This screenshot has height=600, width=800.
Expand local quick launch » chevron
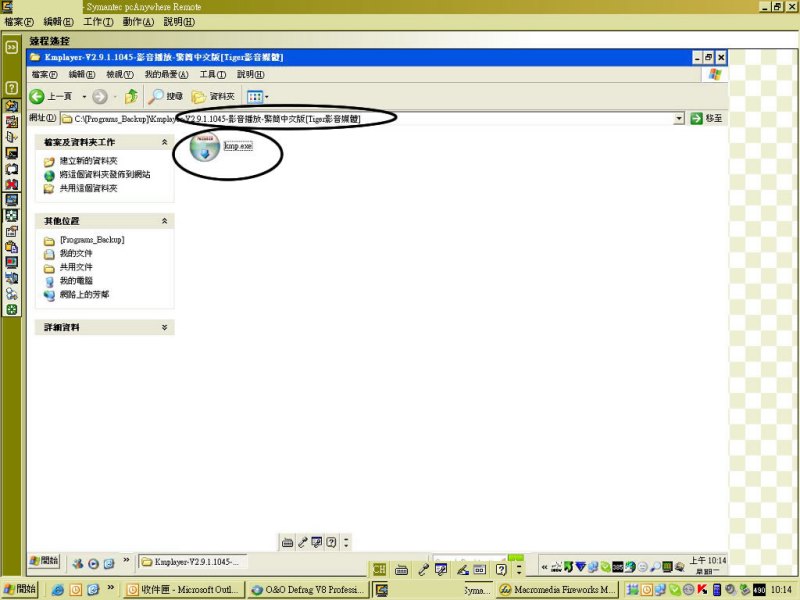pyautogui.click(x=111, y=588)
